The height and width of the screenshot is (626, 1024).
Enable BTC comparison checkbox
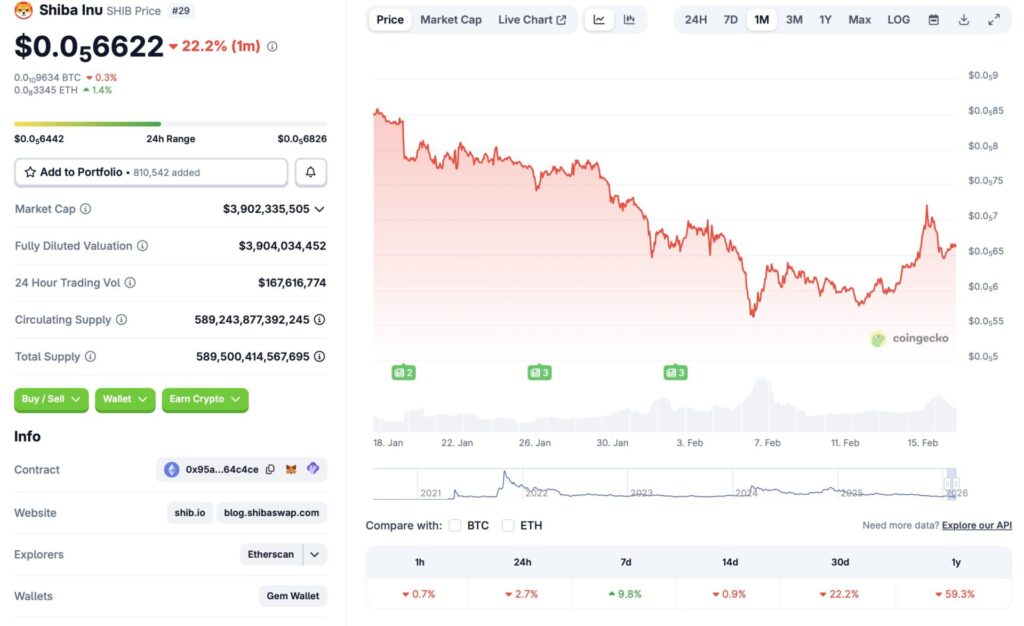455,525
